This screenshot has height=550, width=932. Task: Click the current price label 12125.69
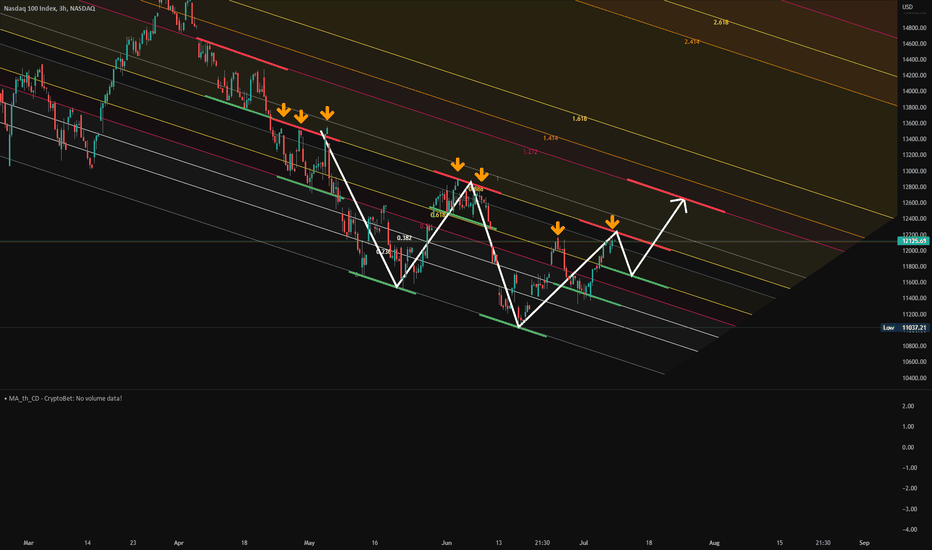914,241
